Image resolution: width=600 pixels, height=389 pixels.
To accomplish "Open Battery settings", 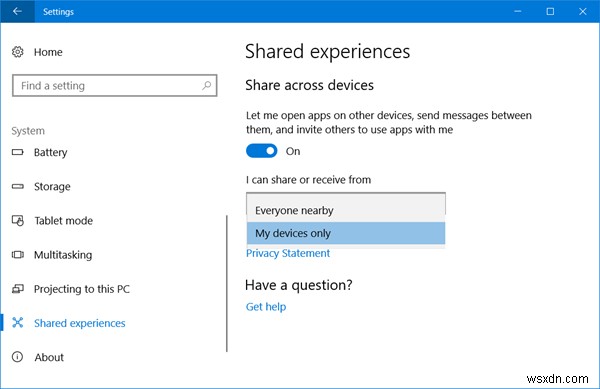I will tap(51, 152).
